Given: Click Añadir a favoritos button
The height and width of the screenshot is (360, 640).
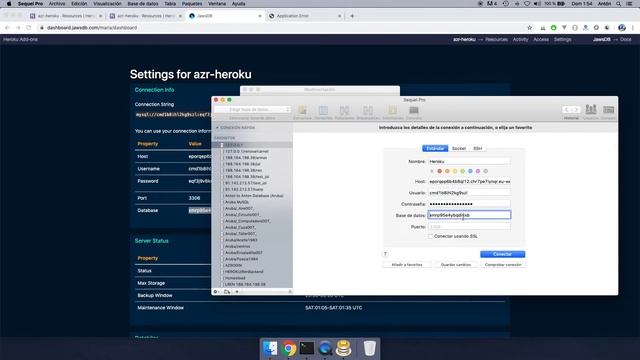Looking at the screenshot, I should click(407, 265).
